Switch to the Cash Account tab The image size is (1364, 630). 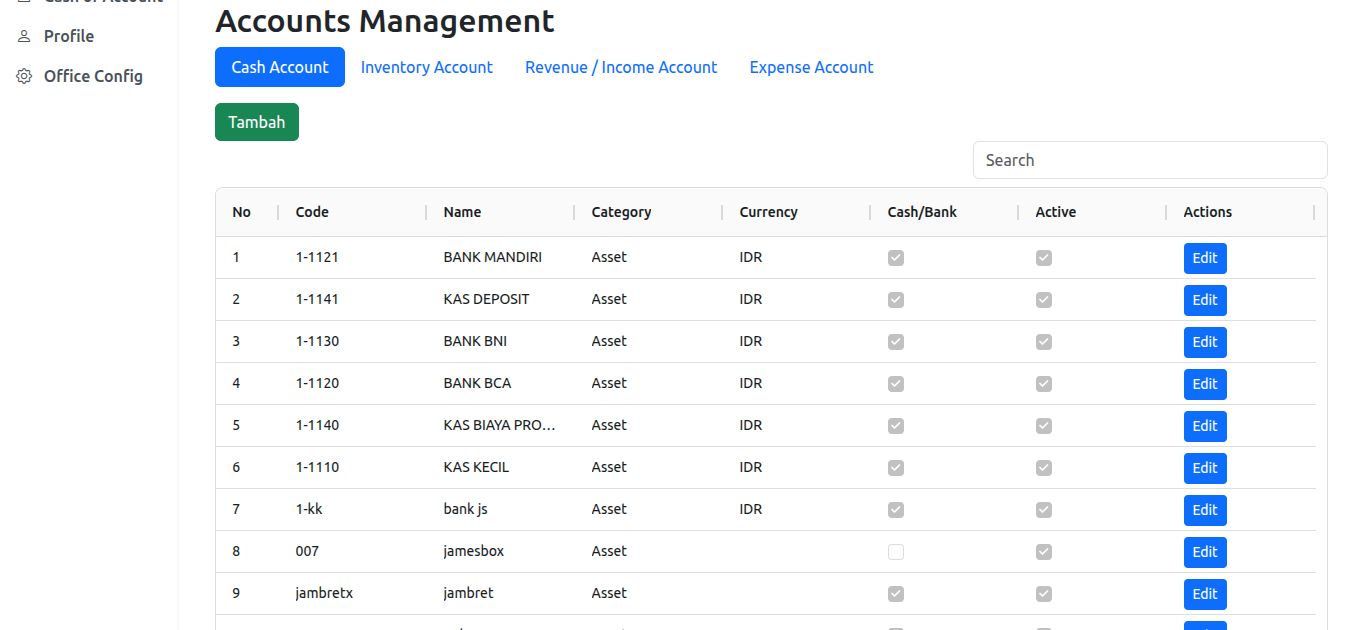280,67
